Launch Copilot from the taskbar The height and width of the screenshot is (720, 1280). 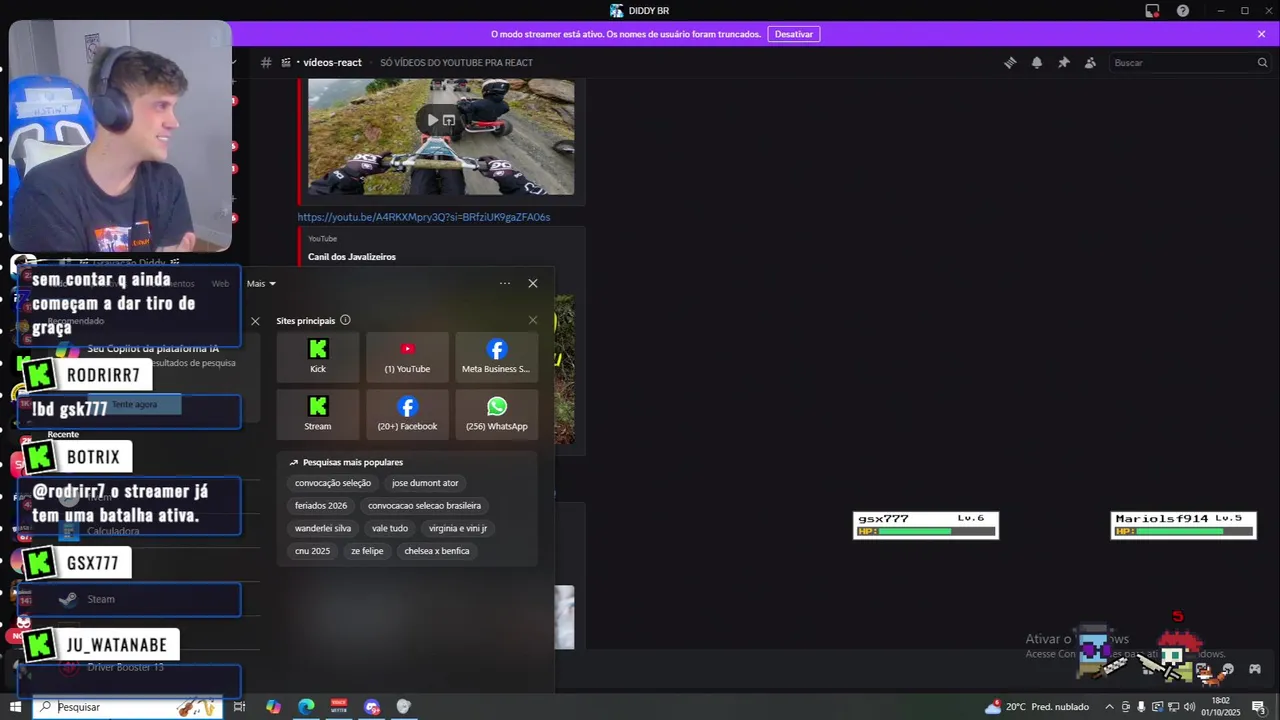(x=273, y=707)
